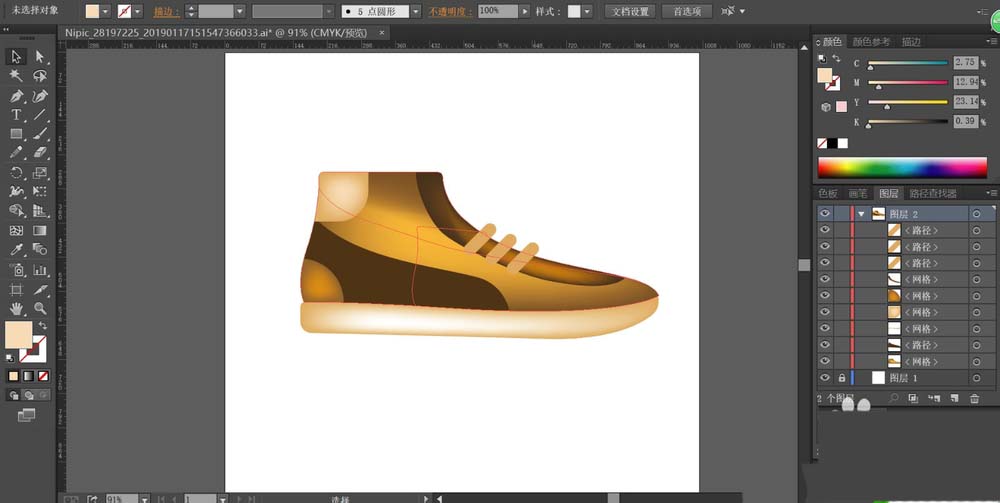1000x503 pixels.
Task: Choose the Line Segment tool
Action: pos(40,115)
